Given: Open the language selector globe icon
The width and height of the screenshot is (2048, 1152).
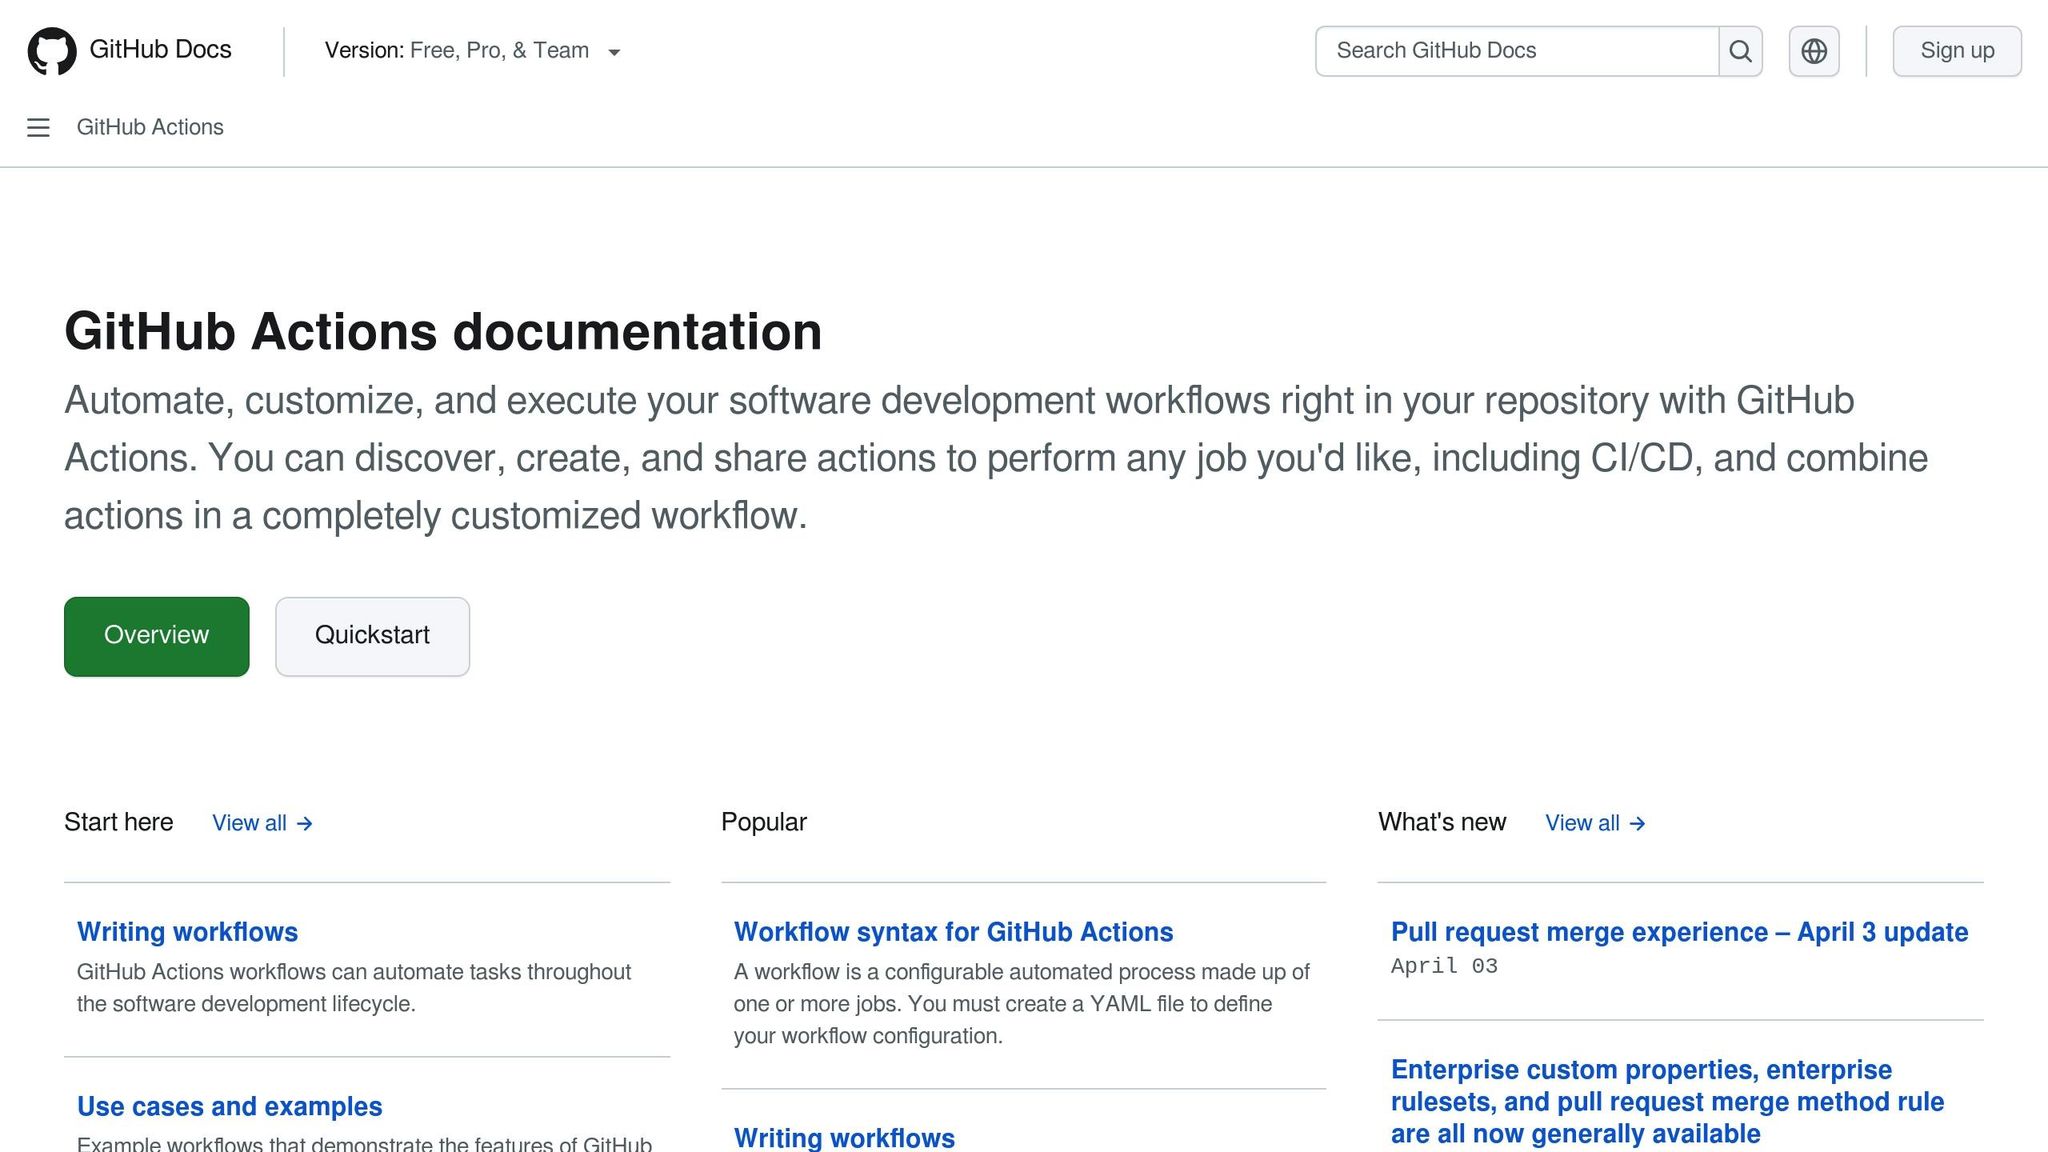Looking at the screenshot, I should point(1813,51).
